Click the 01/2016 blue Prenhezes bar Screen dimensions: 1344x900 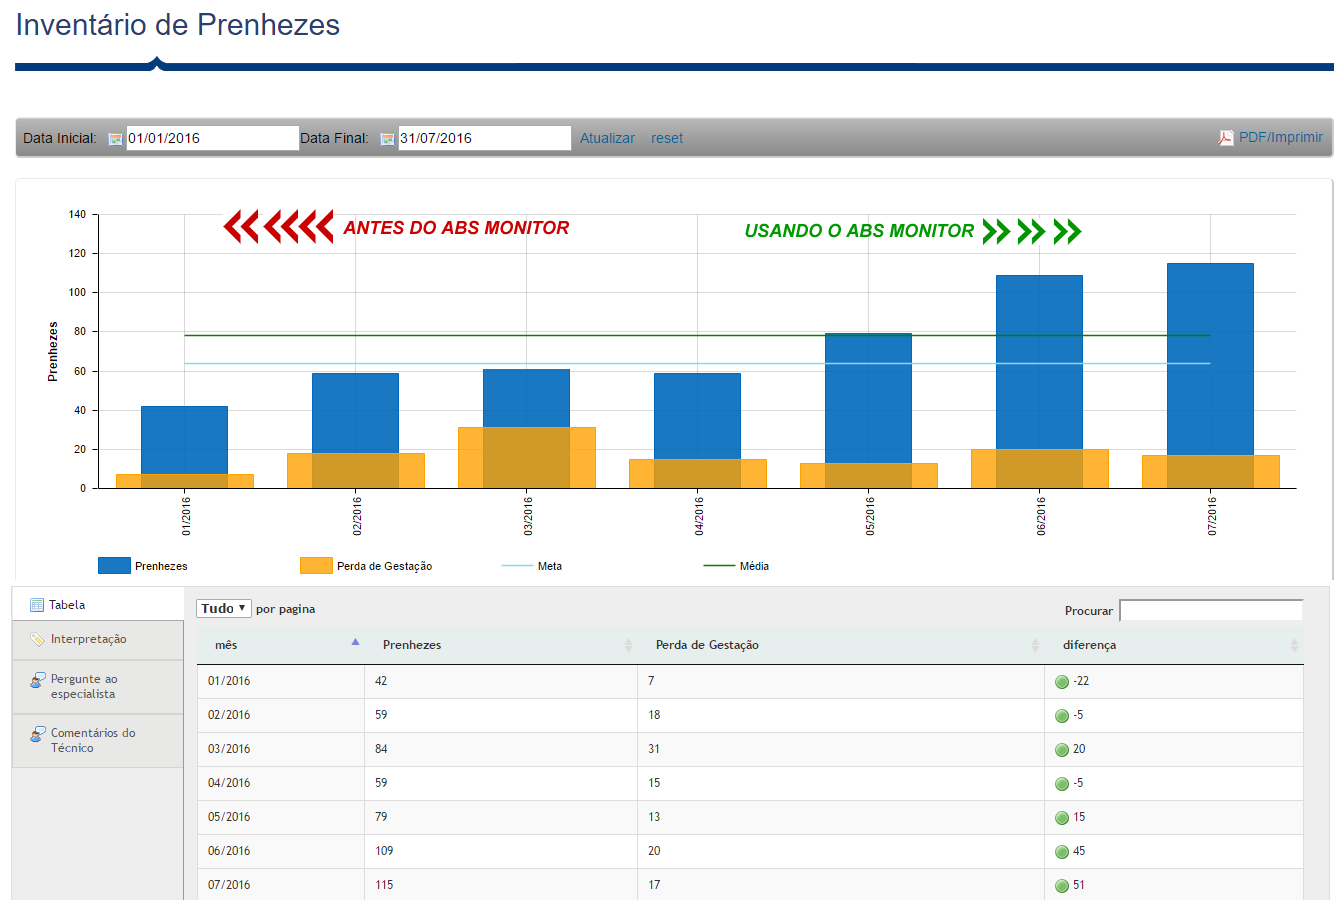click(184, 440)
